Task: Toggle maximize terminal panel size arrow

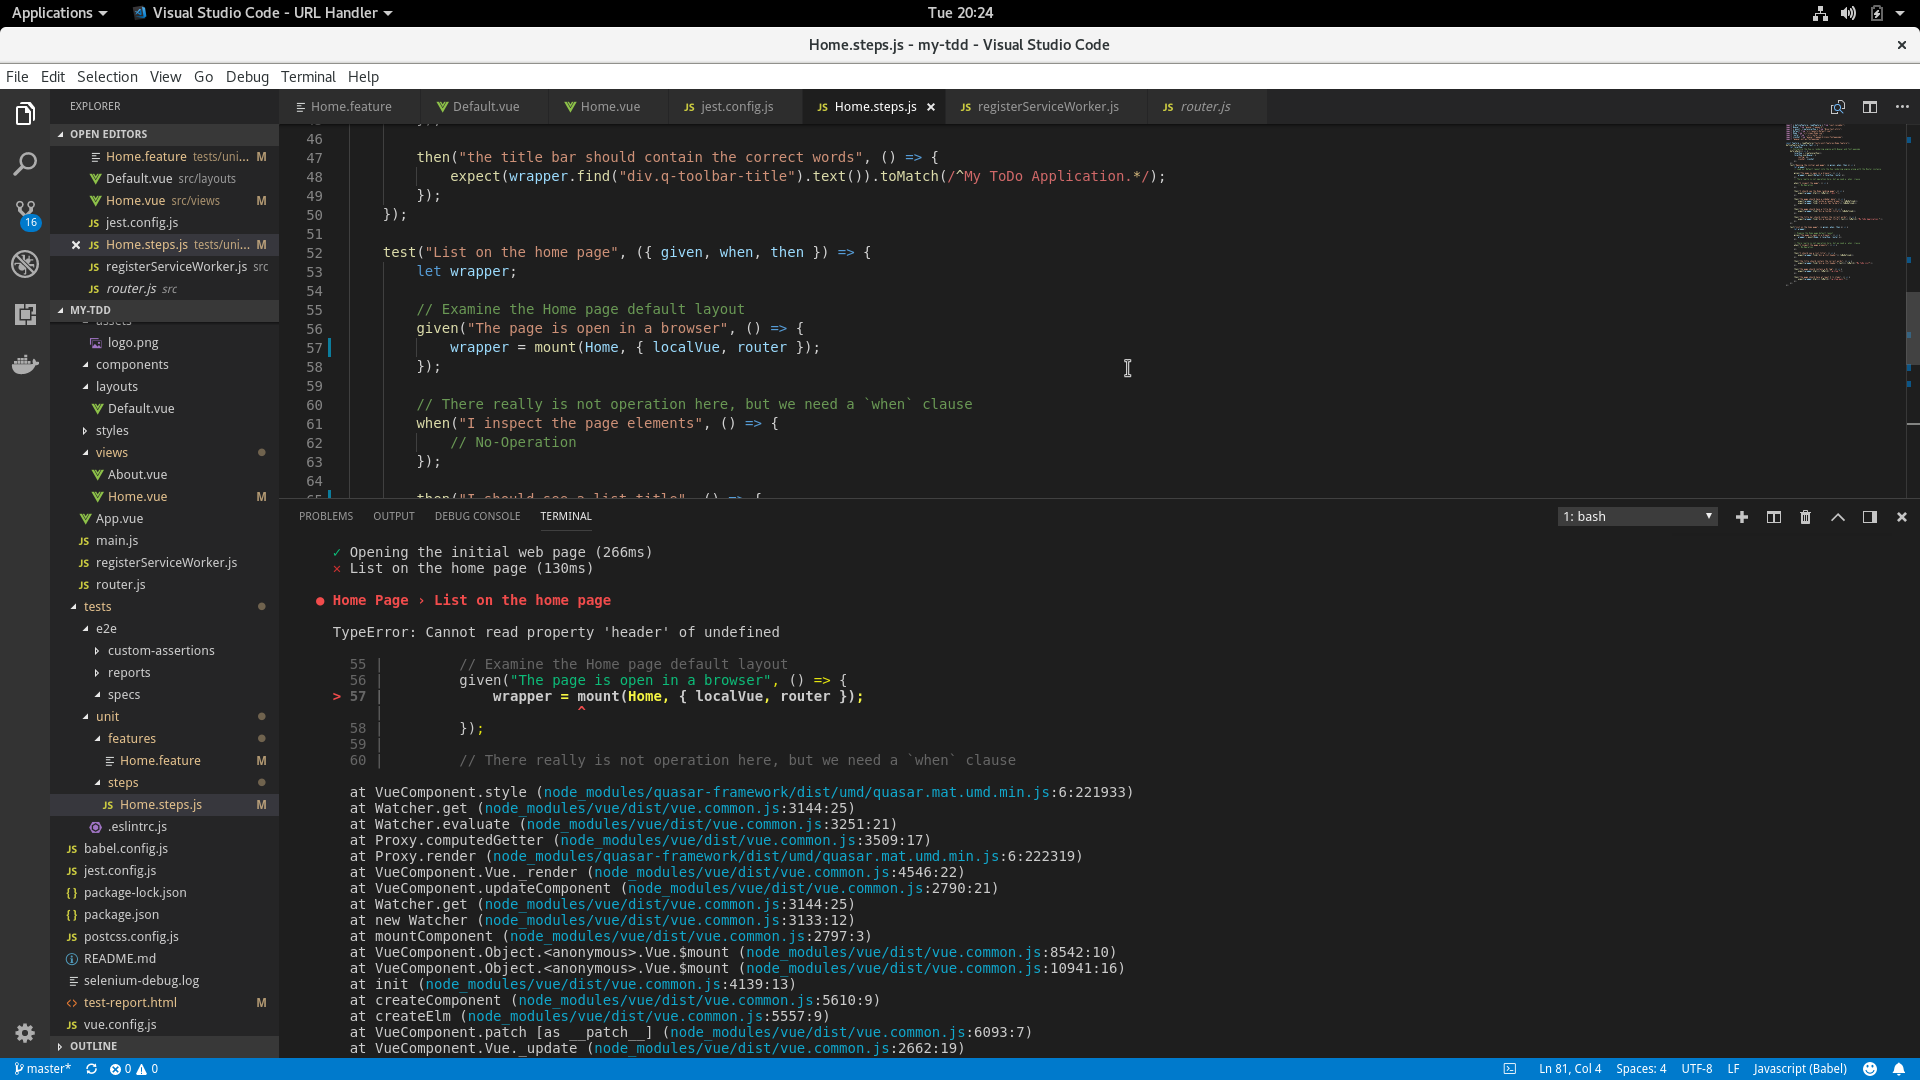Action: [x=1837, y=517]
